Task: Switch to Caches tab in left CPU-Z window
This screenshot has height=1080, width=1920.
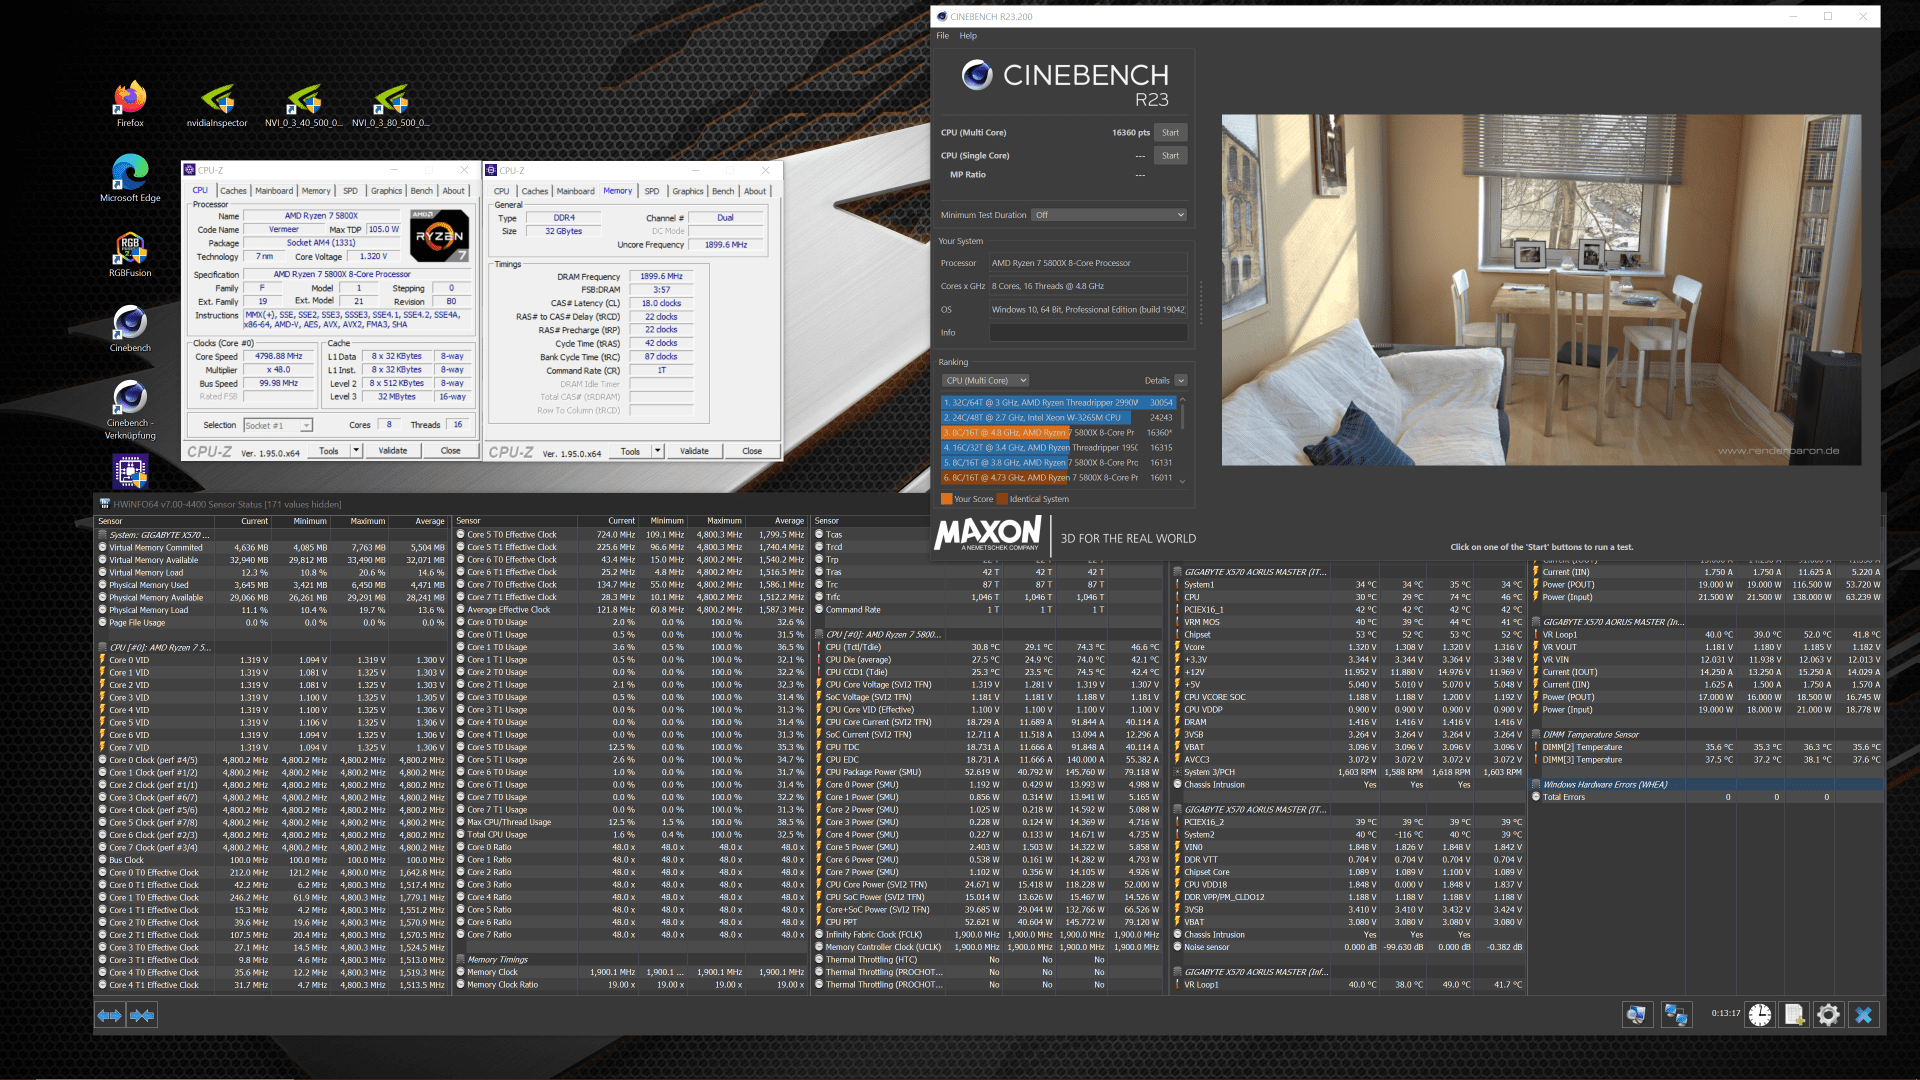Action: (x=233, y=191)
